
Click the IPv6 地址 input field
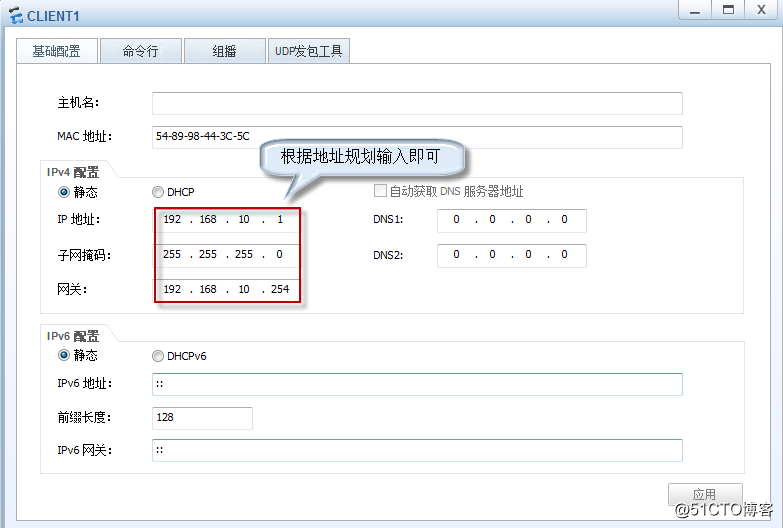[x=417, y=384]
